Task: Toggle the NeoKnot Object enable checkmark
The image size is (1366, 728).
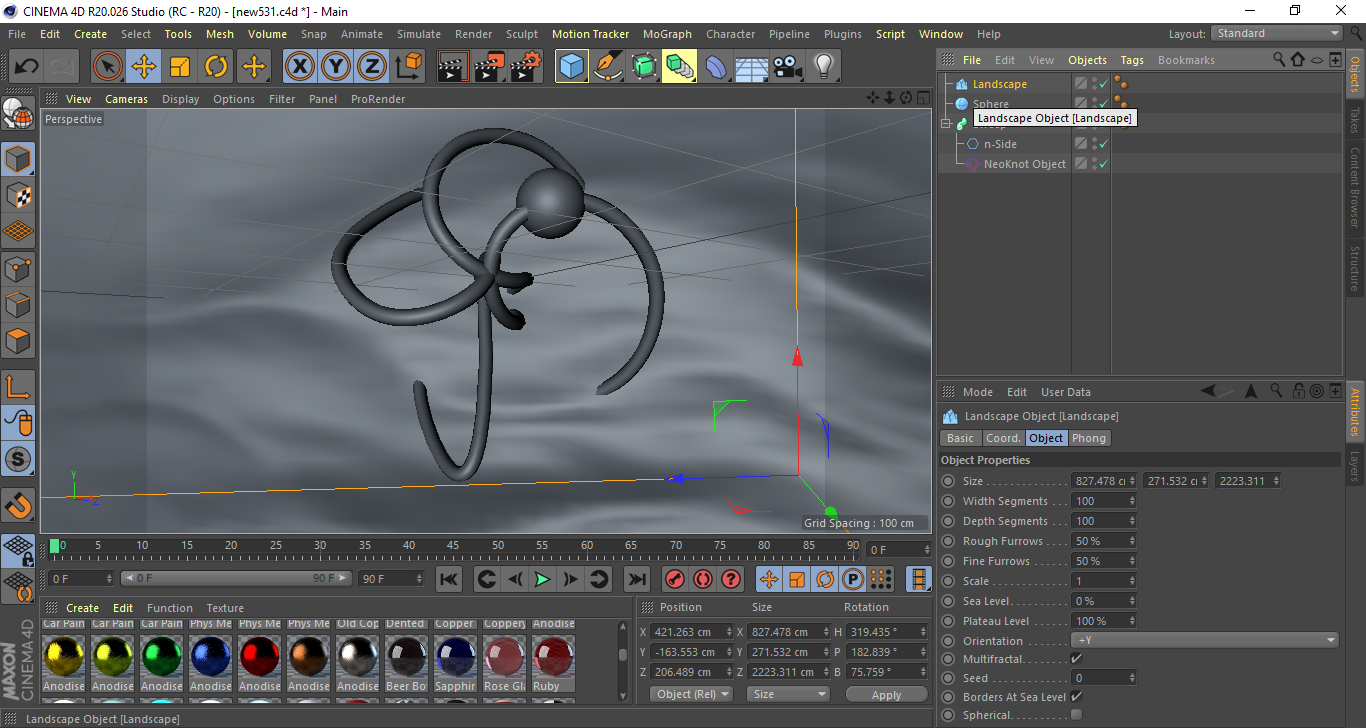Action: tap(1104, 164)
